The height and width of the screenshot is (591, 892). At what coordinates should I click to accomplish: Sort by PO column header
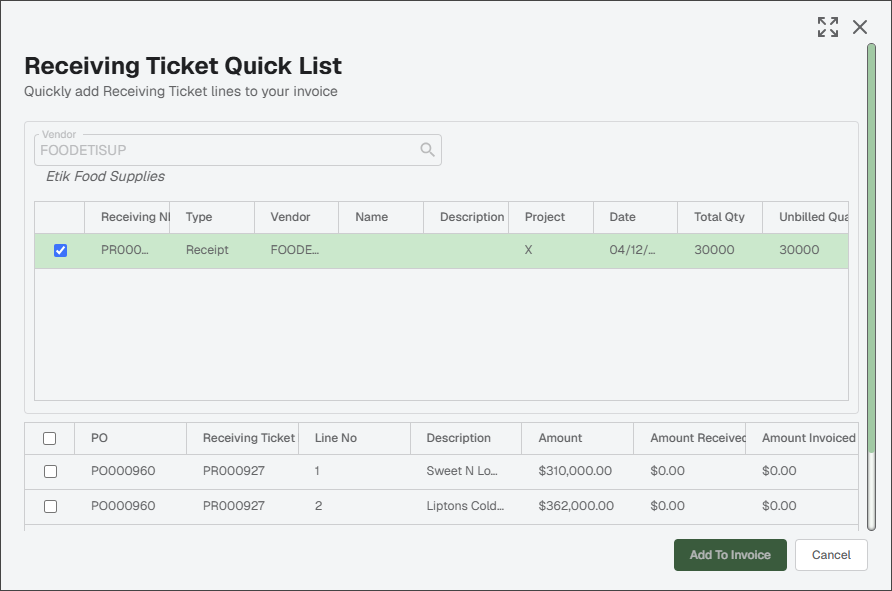[130, 438]
